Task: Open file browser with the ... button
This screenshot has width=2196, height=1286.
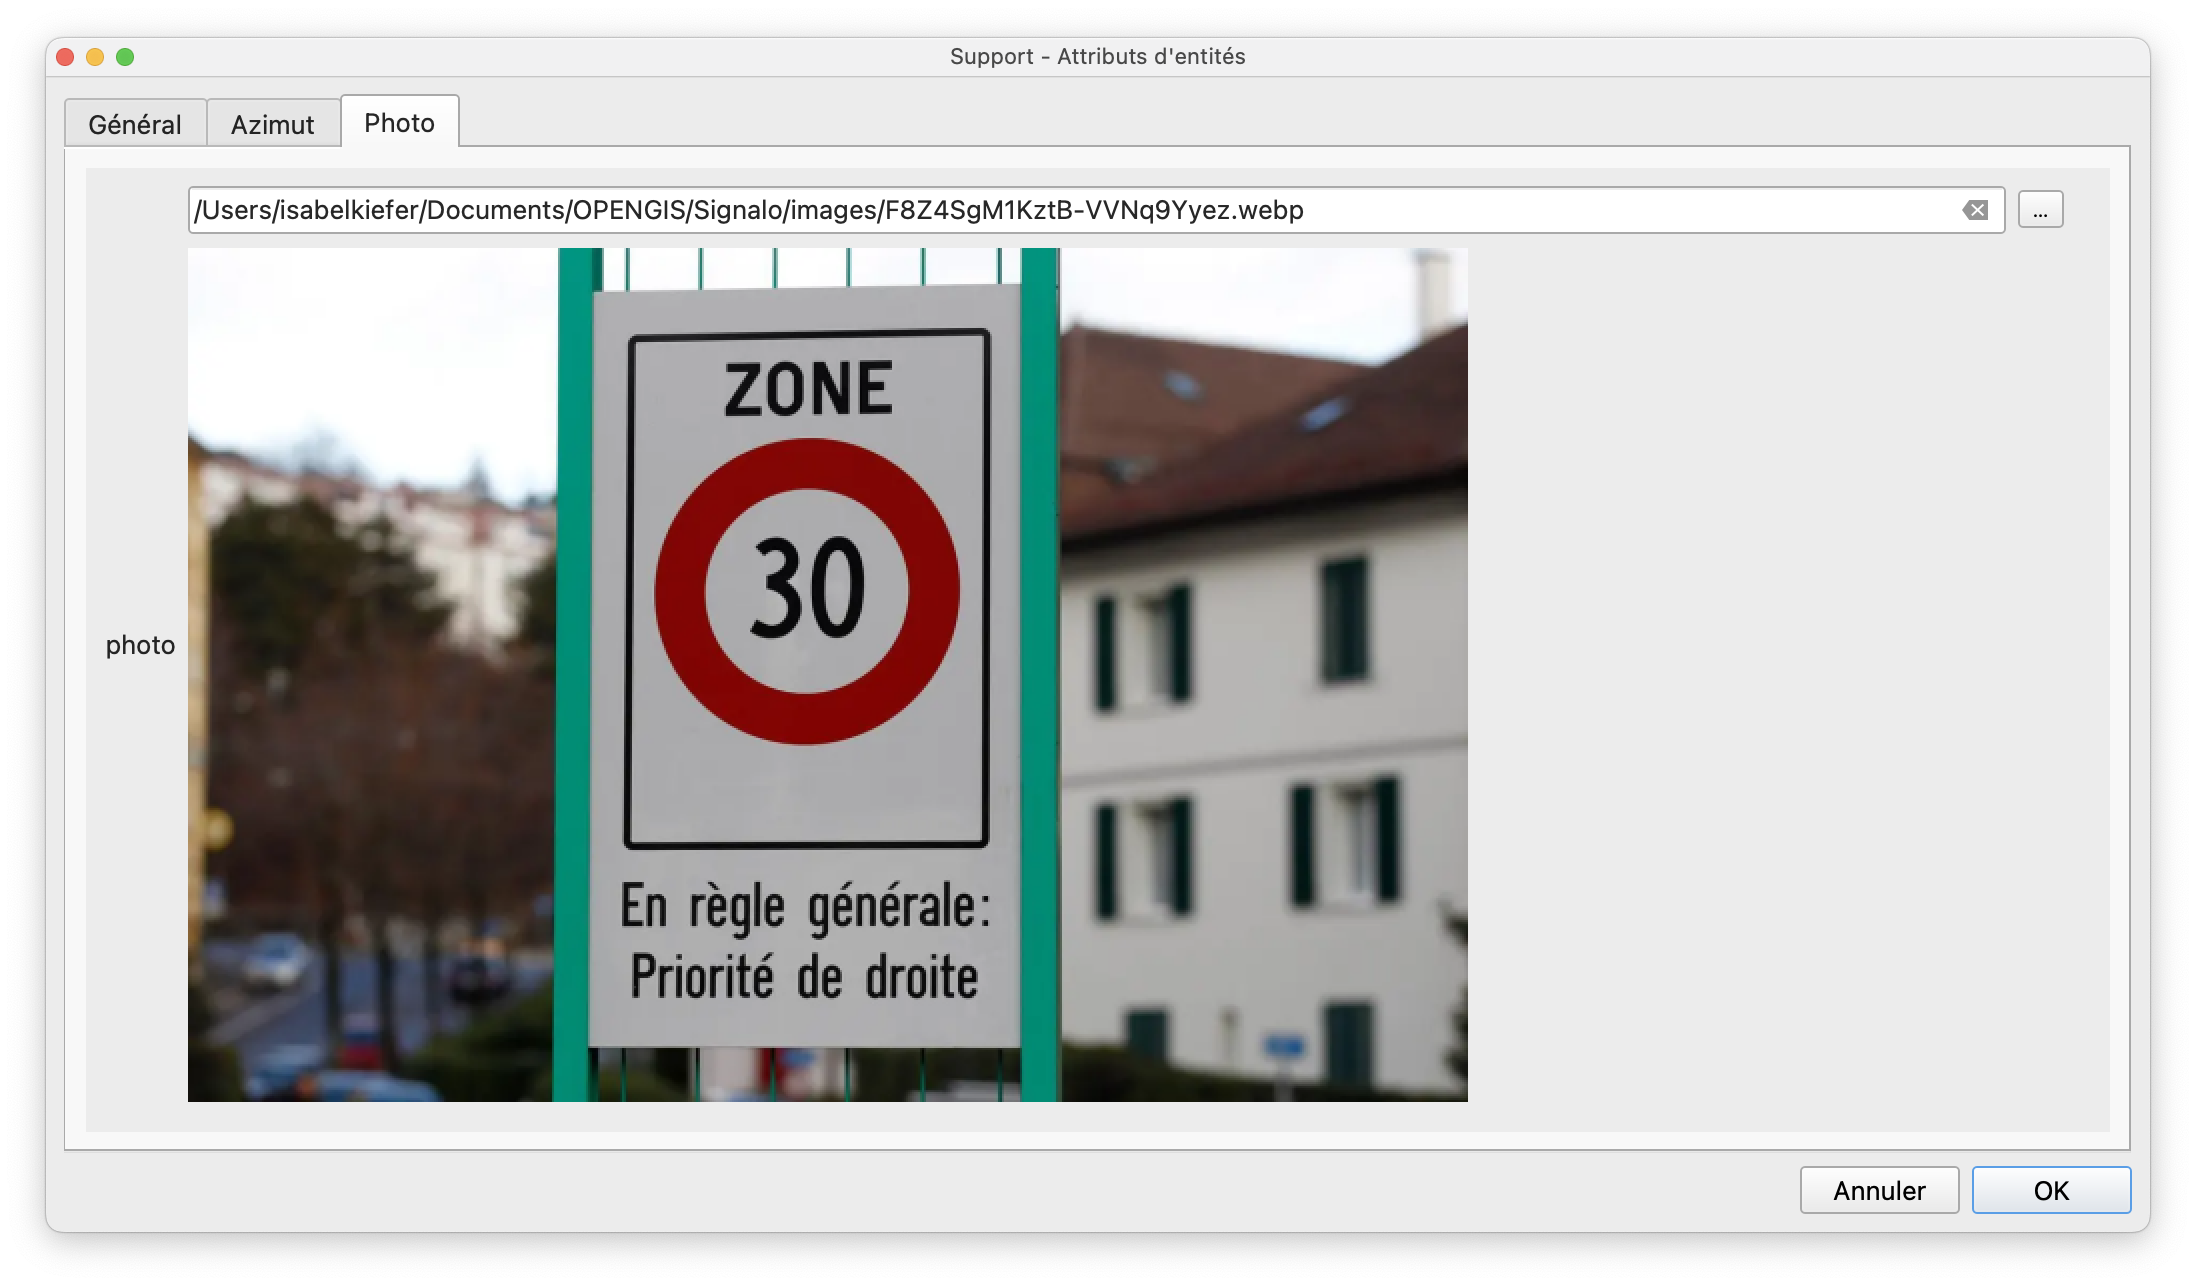Action: (2040, 210)
